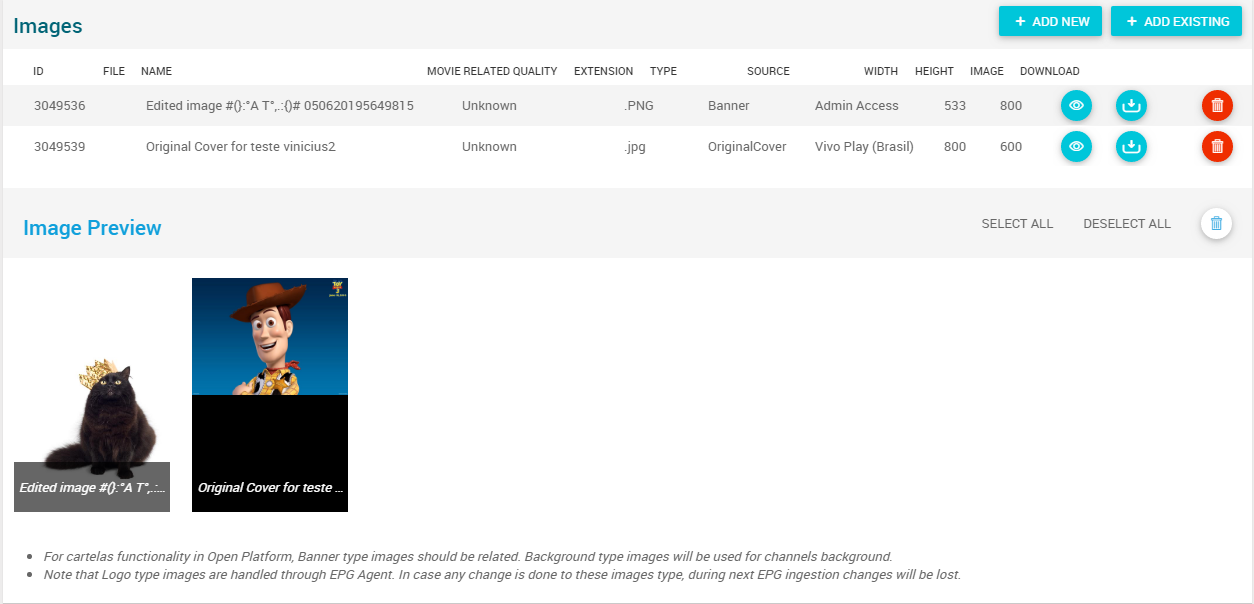This screenshot has height=604, width=1254.
Task: Select the Original Cover for teste vinicius2 row
Action: [x=240, y=147]
